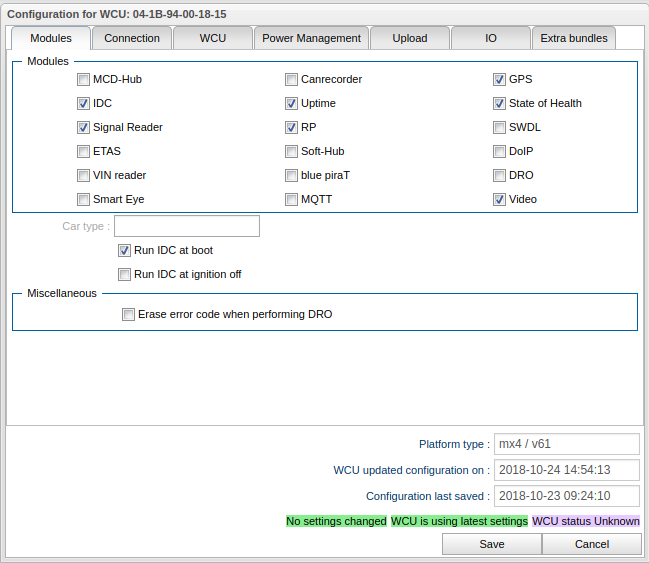The image size is (649, 563).
Task: Check the DoIP module box
Action: click(500, 152)
